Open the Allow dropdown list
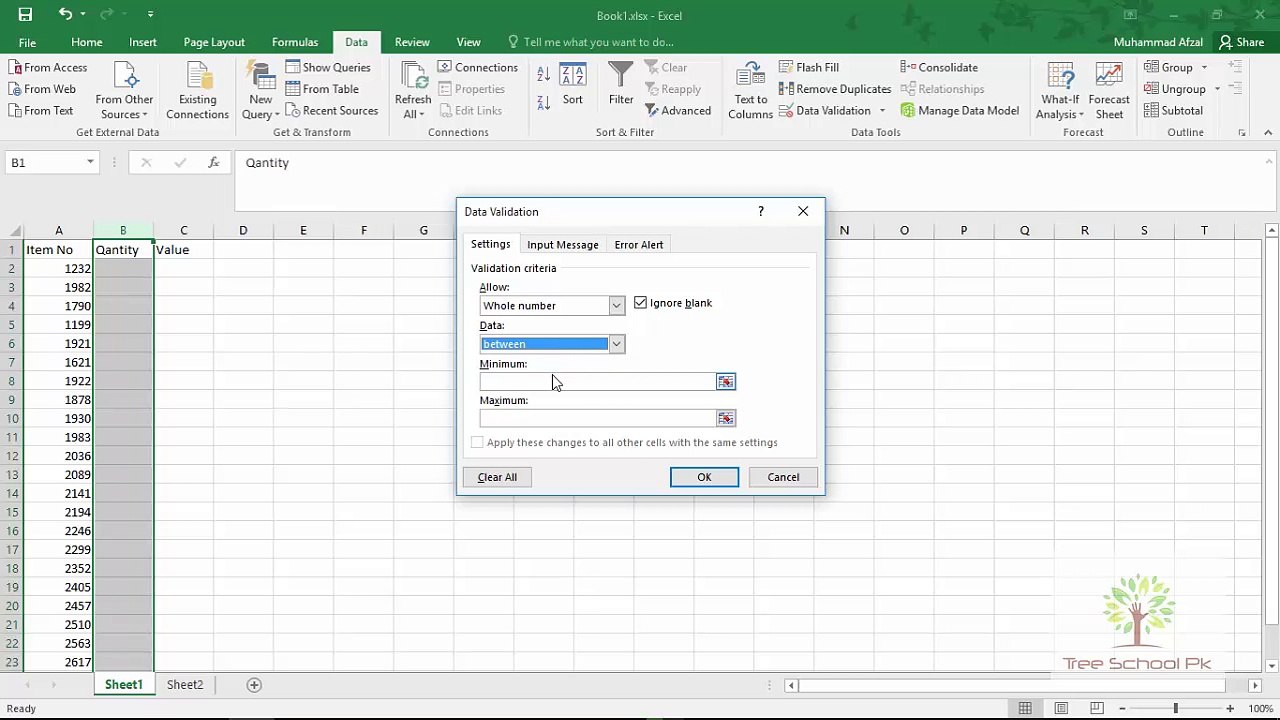Viewport: 1280px width, 720px height. (616, 306)
